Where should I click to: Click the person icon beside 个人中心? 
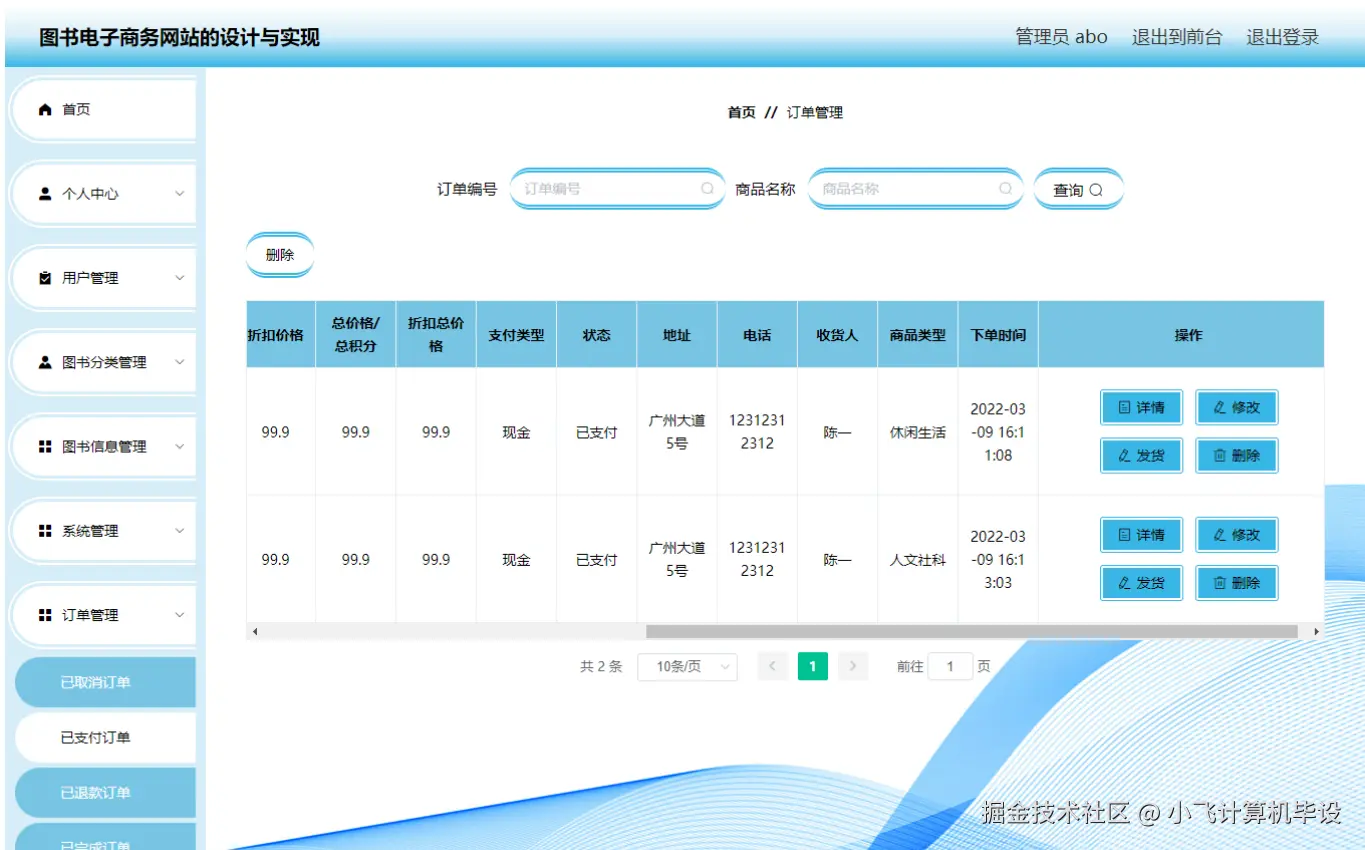[44, 194]
